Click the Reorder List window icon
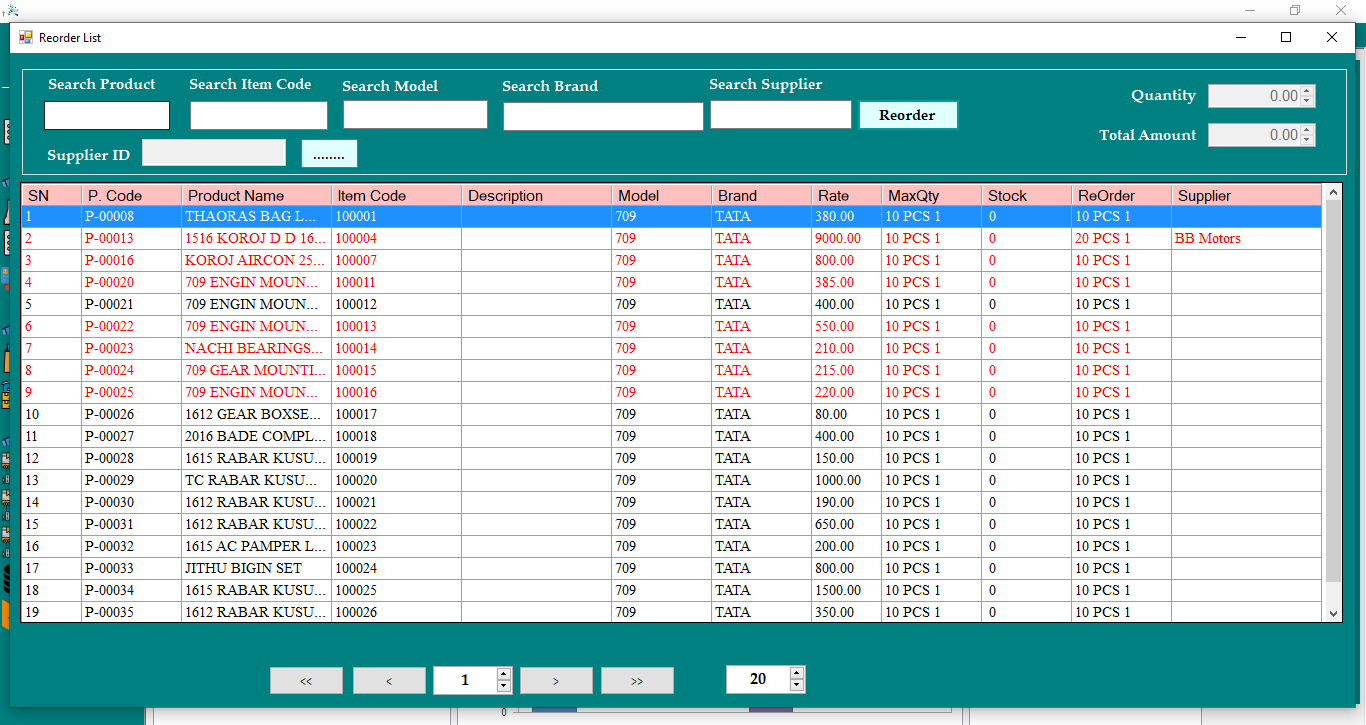Viewport: 1366px width, 725px height. click(26, 37)
